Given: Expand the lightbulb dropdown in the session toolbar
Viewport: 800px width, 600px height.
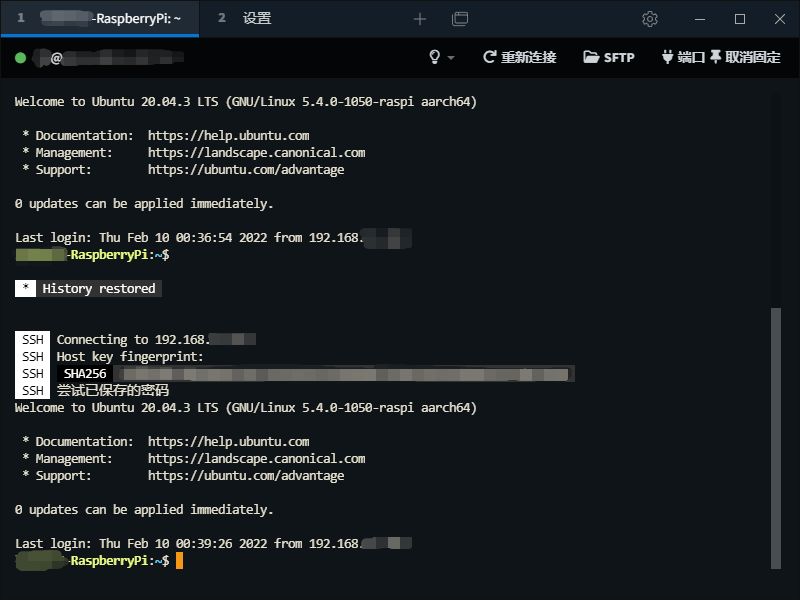Looking at the screenshot, I should (441, 57).
